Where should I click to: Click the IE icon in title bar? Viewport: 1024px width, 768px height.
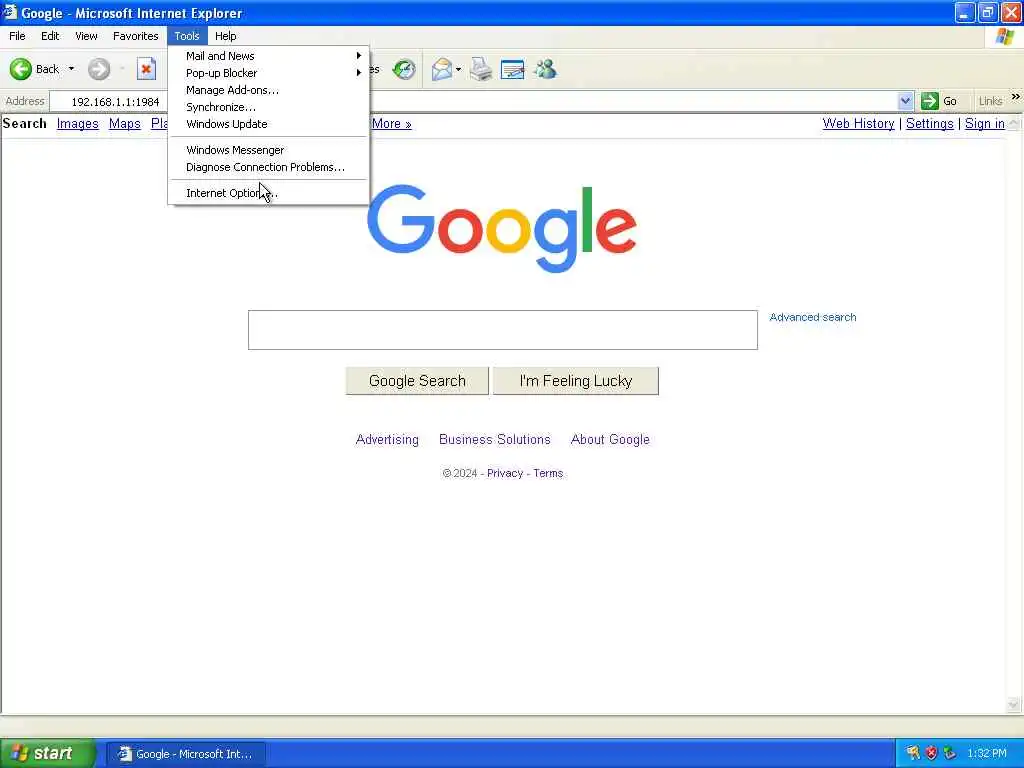(9, 12)
